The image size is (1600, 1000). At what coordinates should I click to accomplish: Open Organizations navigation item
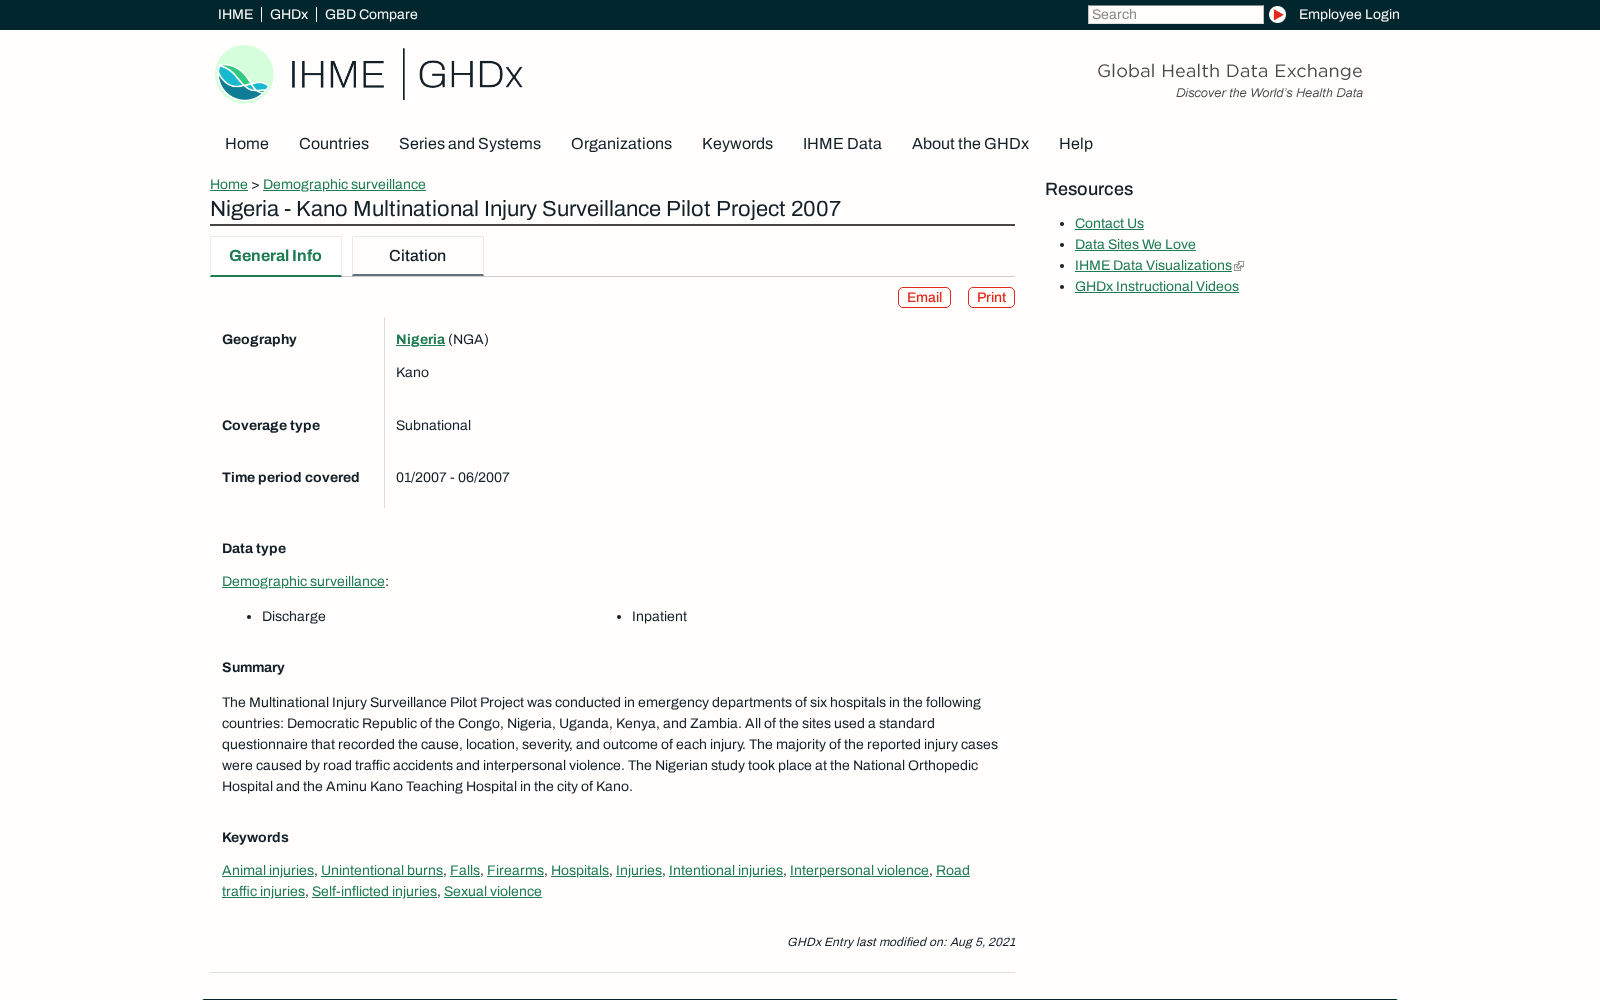coord(621,143)
